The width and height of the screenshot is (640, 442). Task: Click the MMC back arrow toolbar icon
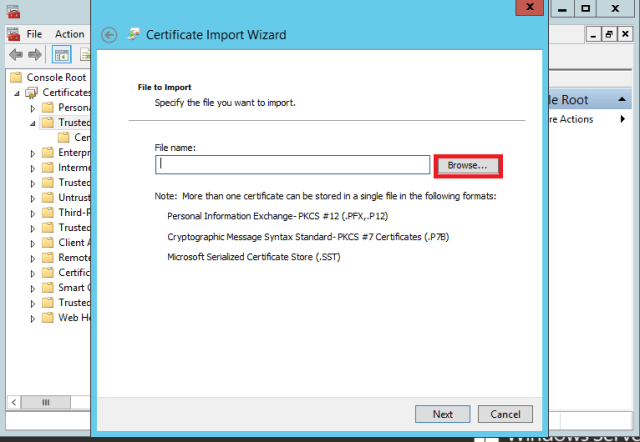click(15, 54)
